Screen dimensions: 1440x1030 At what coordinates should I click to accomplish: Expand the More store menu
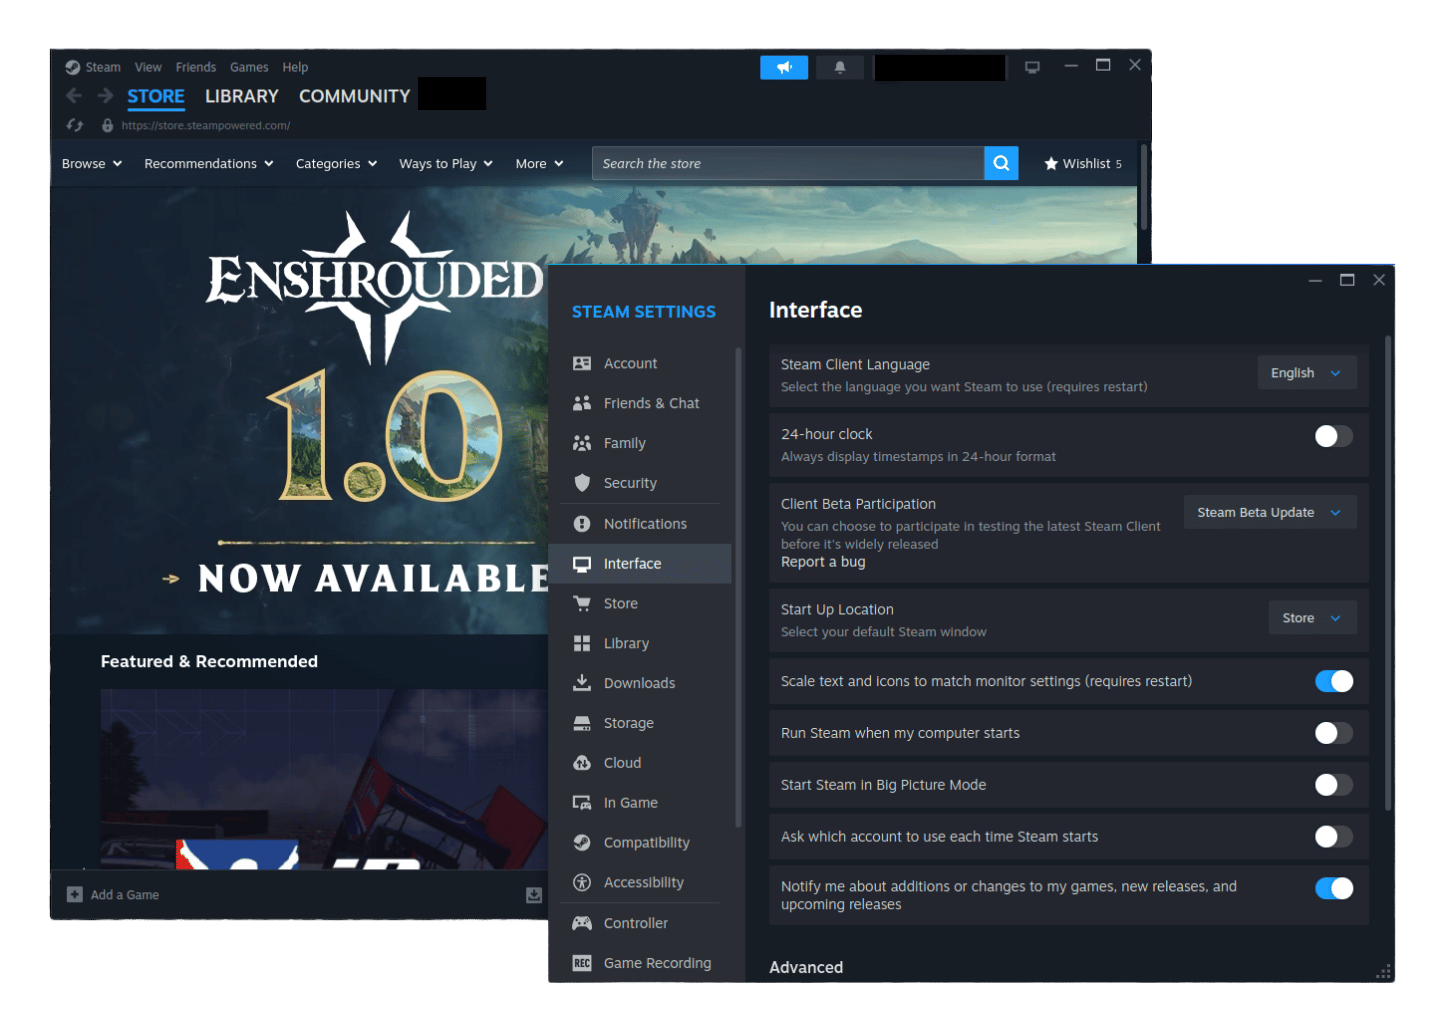[x=540, y=163]
